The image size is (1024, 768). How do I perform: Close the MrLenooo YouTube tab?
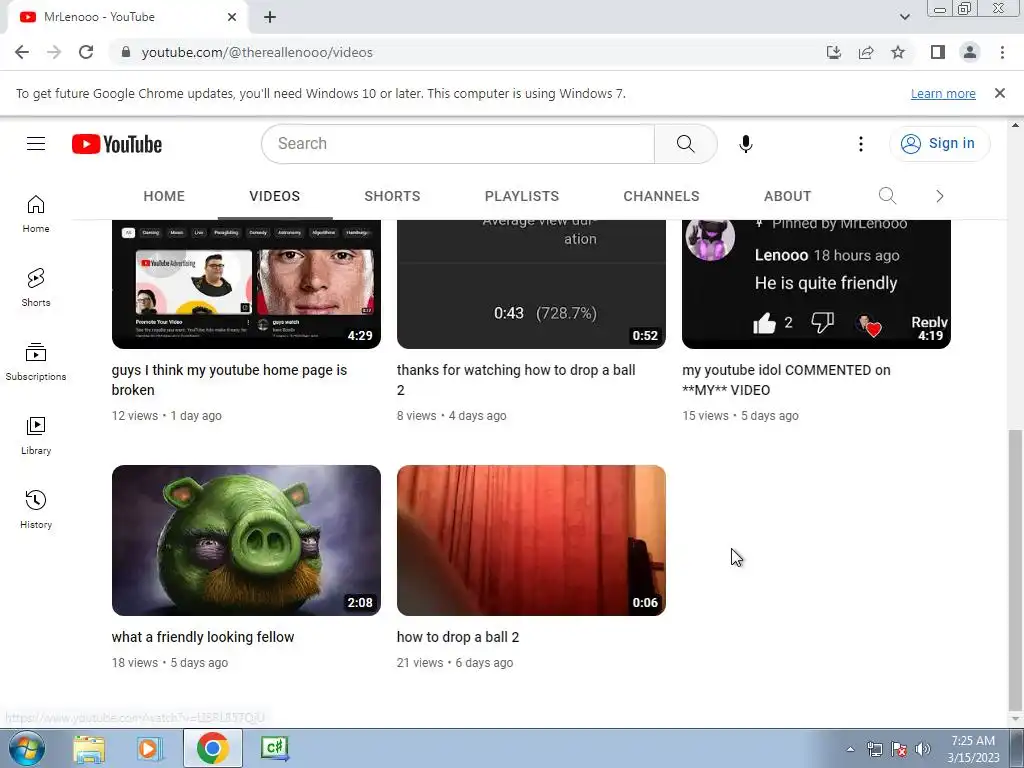tap(232, 17)
